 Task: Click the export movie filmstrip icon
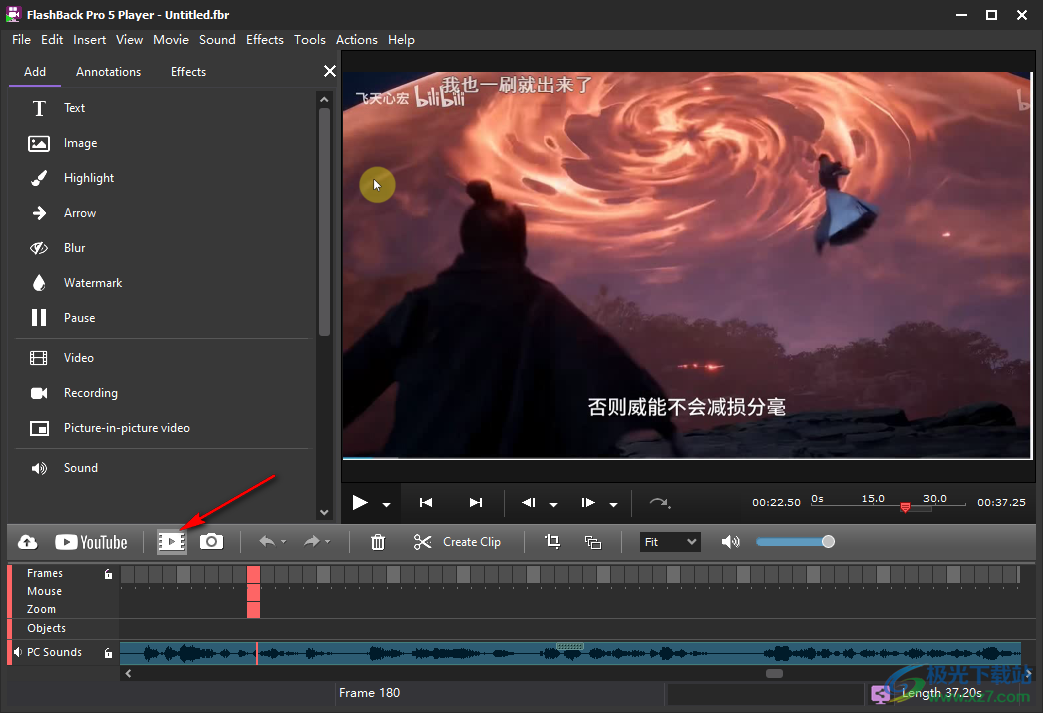click(171, 542)
